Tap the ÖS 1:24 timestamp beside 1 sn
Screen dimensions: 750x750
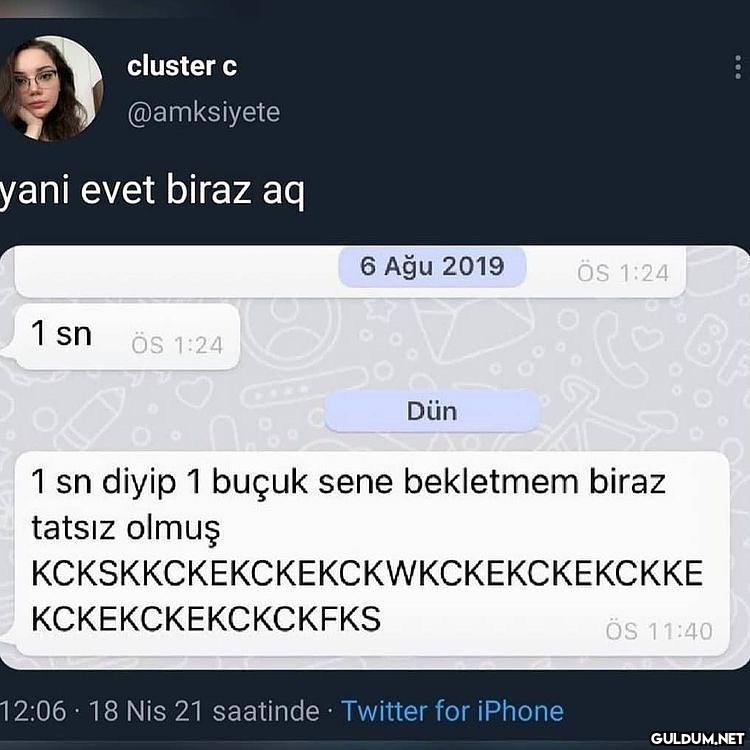pos(177,345)
